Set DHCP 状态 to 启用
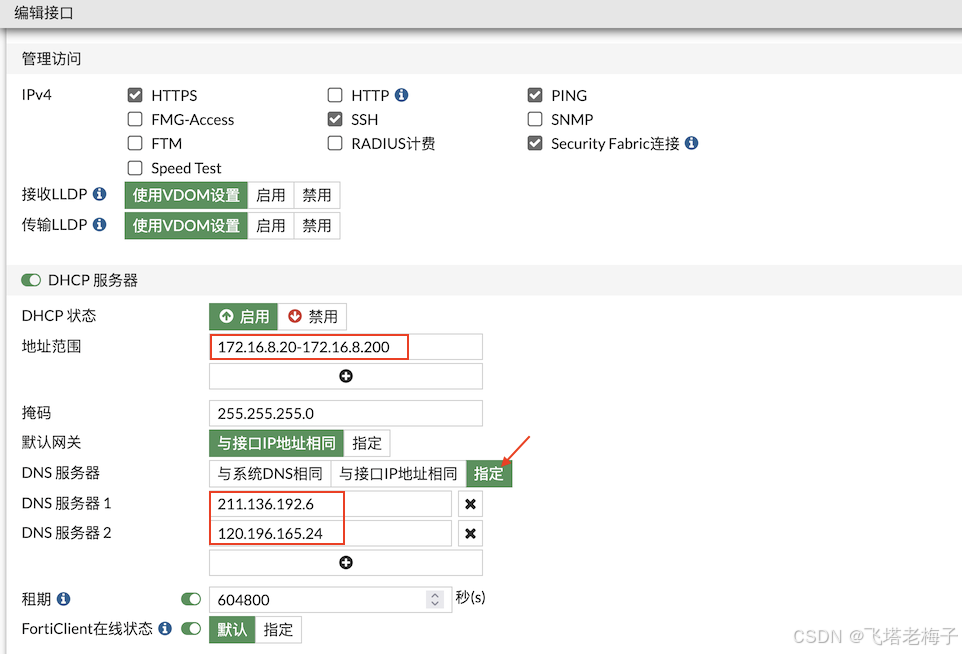Screen dimensions: 962x654 pyautogui.click(x=244, y=317)
